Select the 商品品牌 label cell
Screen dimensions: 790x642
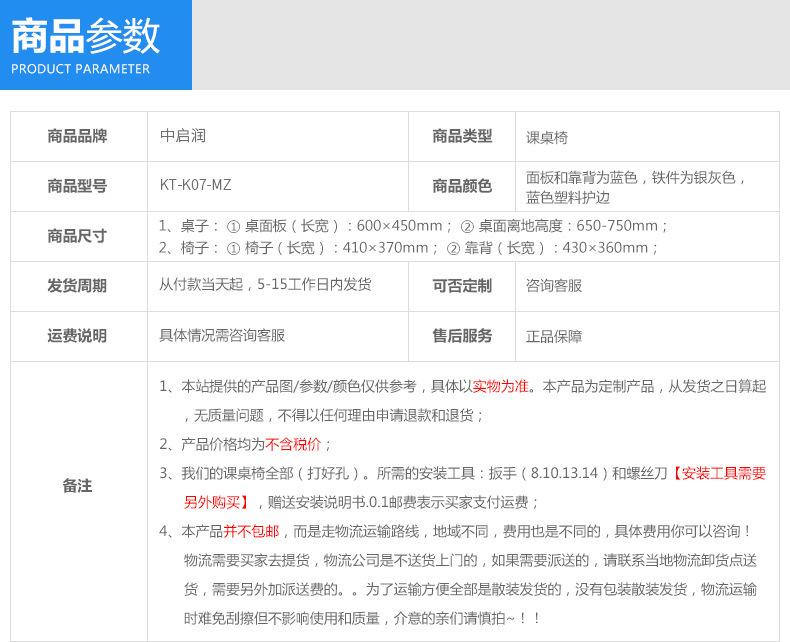(77, 136)
